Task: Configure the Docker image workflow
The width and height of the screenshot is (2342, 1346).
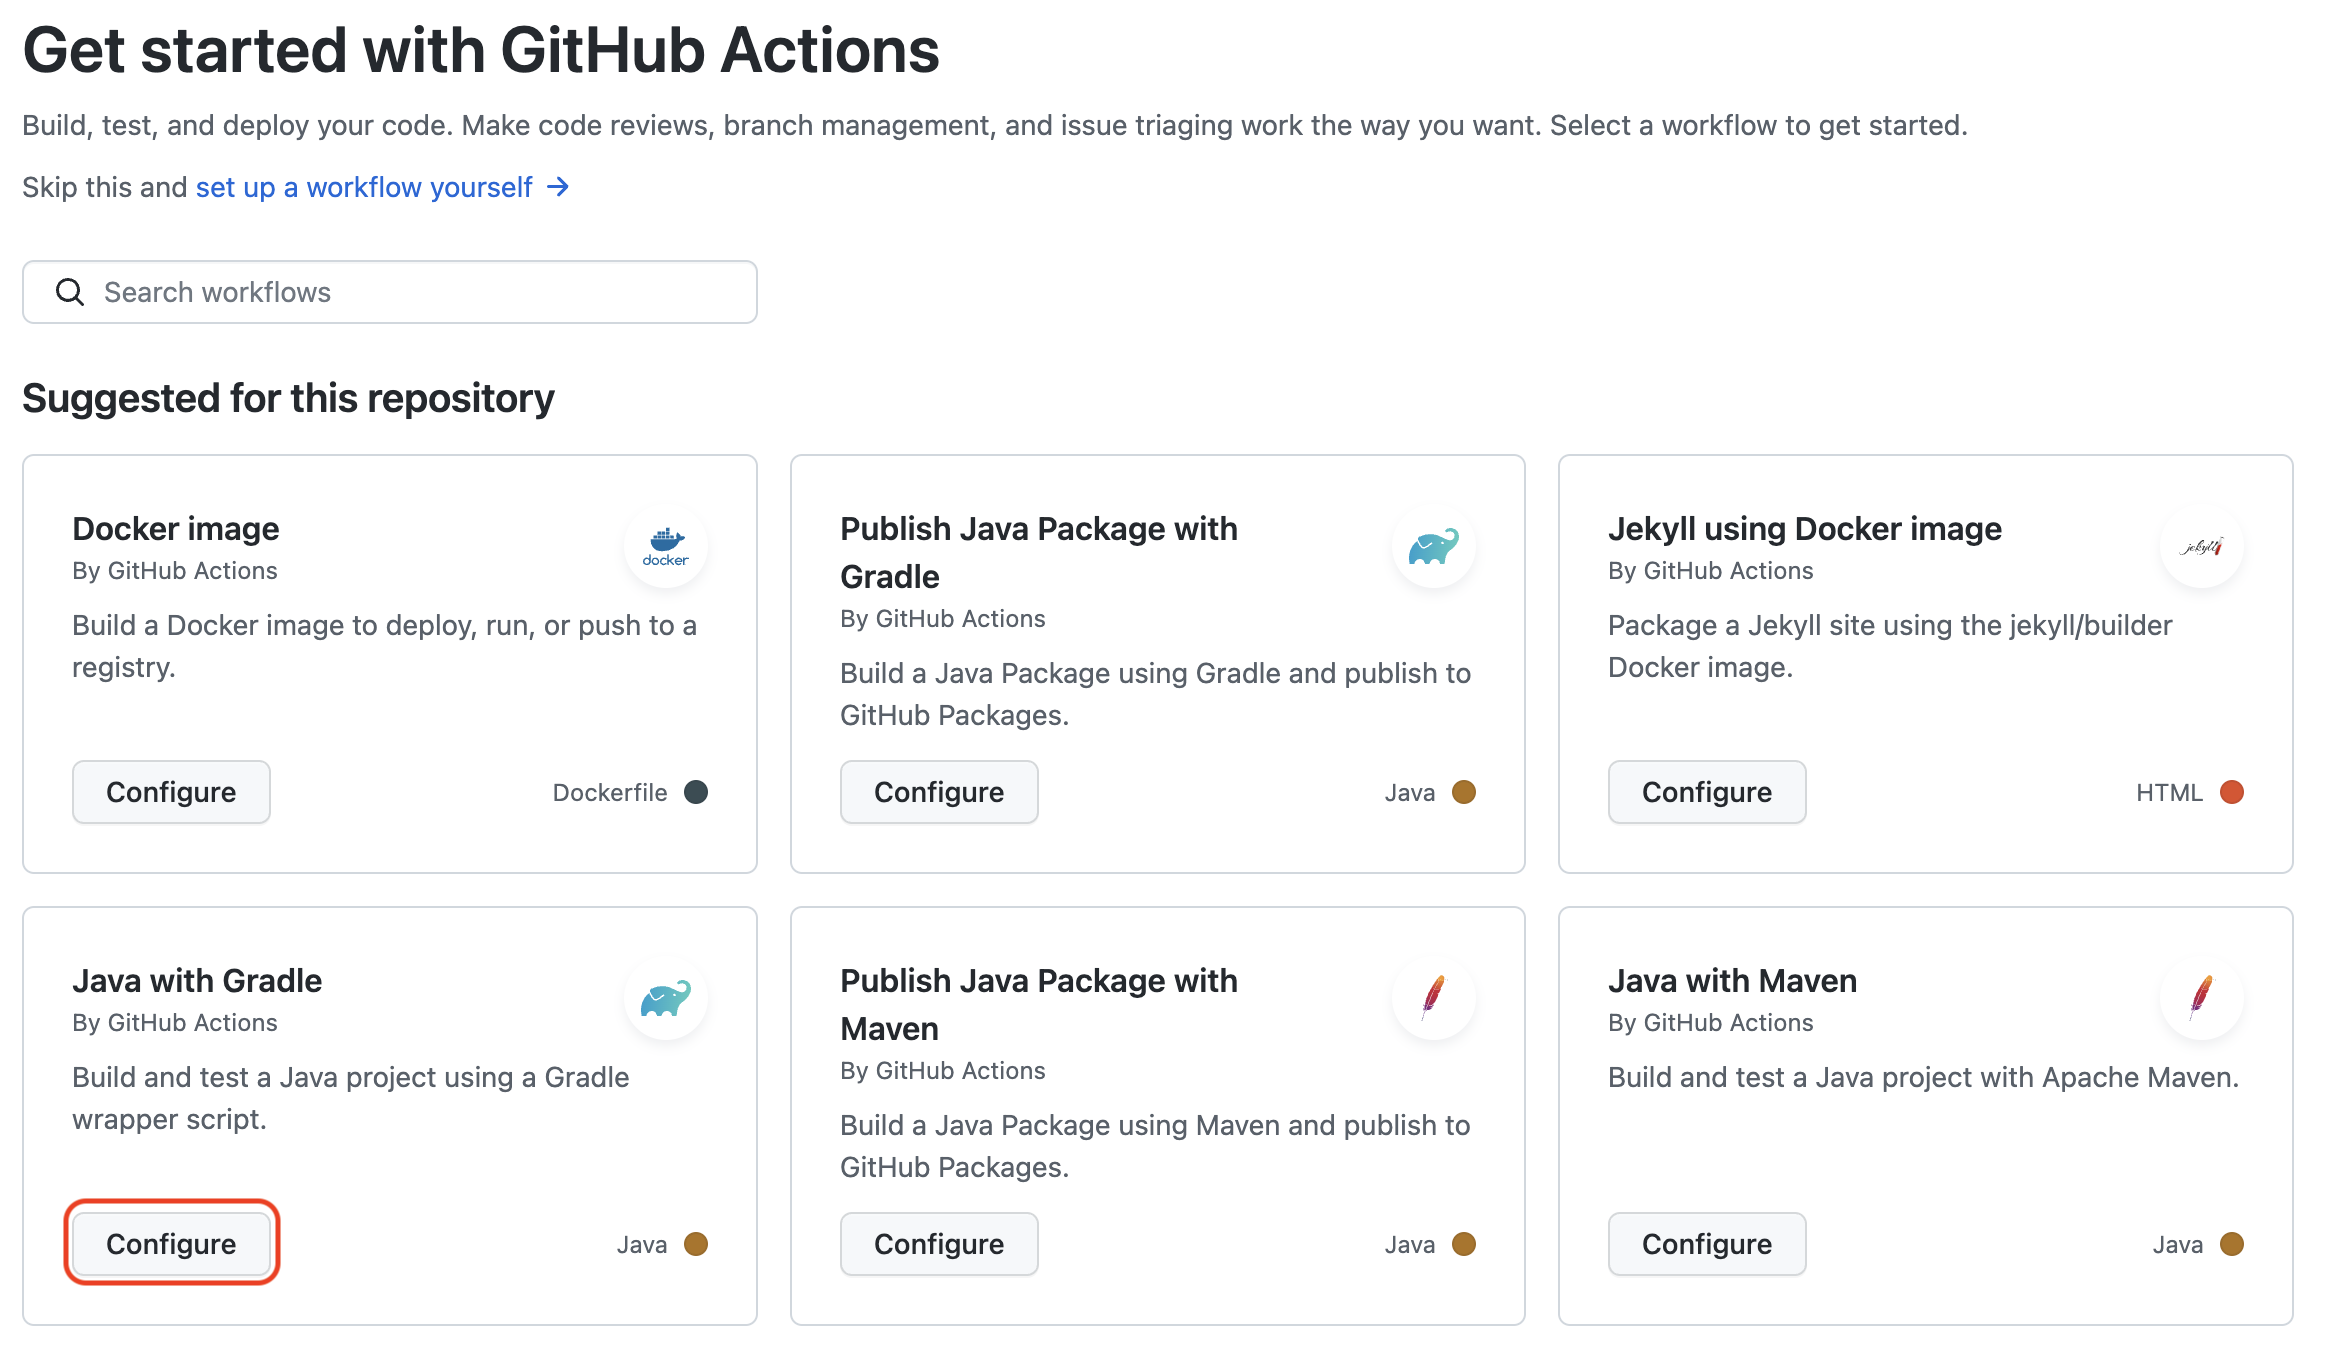Action: pos(171,792)
